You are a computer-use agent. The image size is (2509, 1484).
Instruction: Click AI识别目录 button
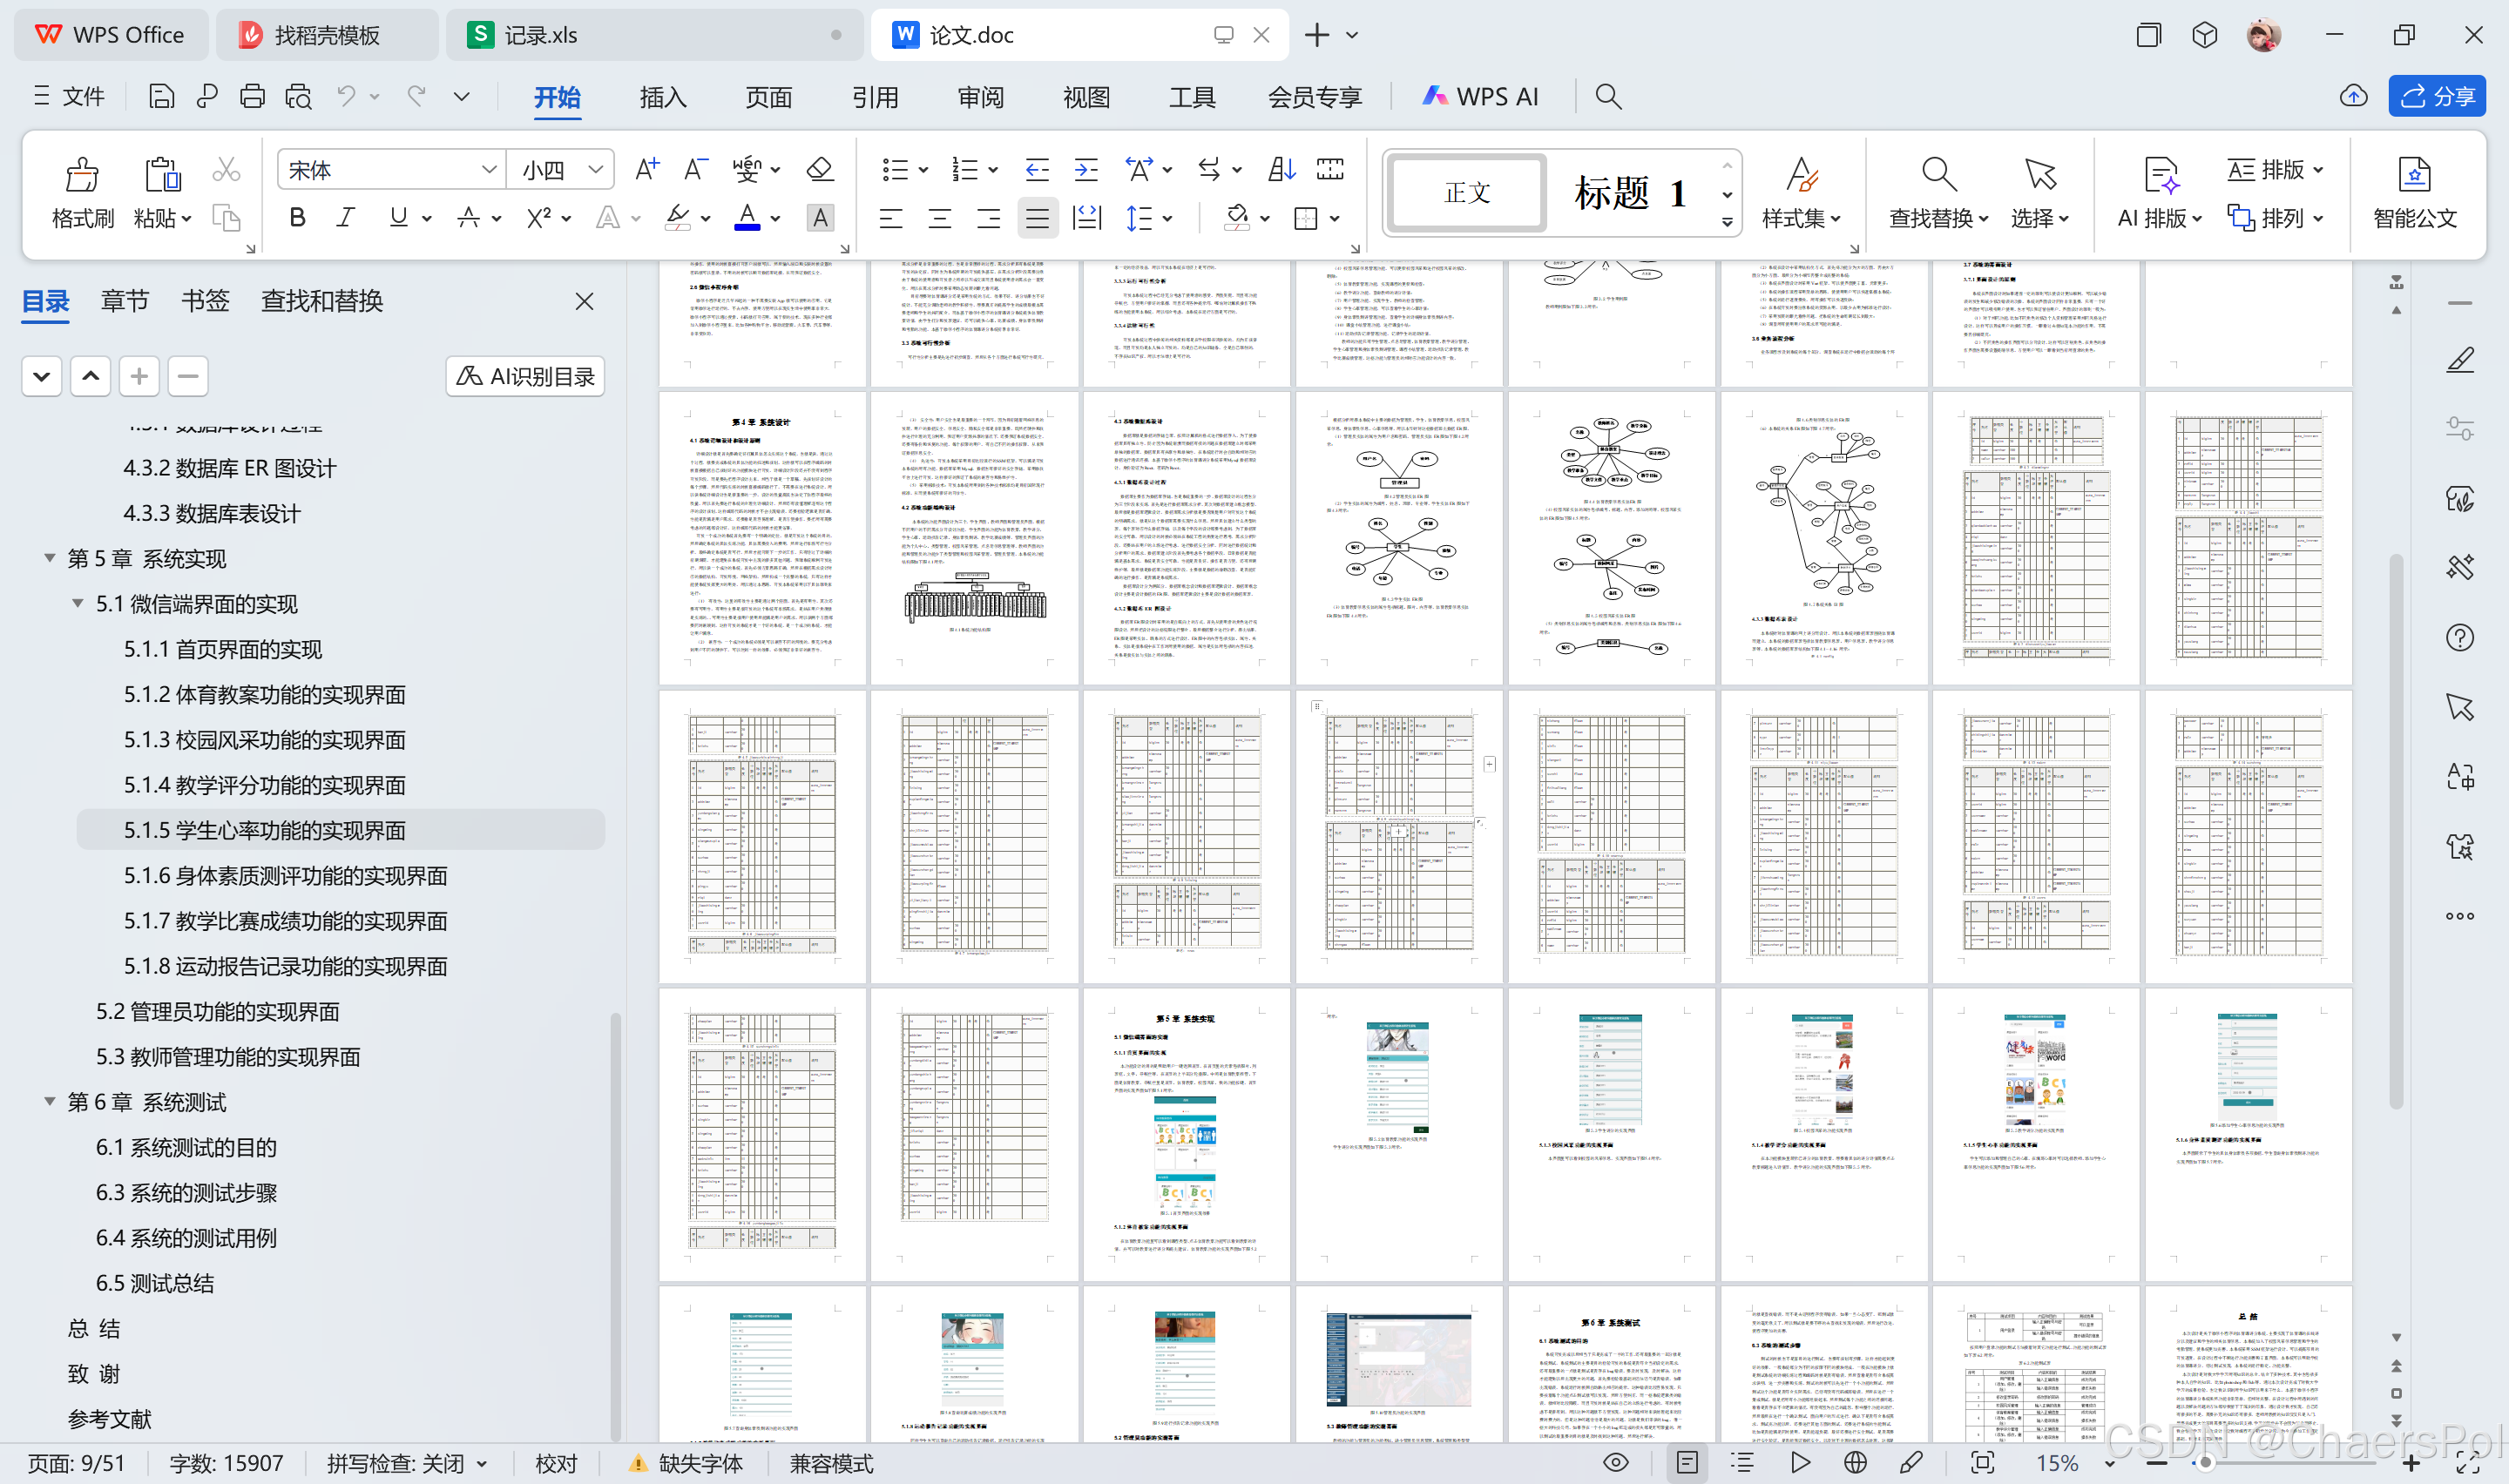(x=525, y=376)
